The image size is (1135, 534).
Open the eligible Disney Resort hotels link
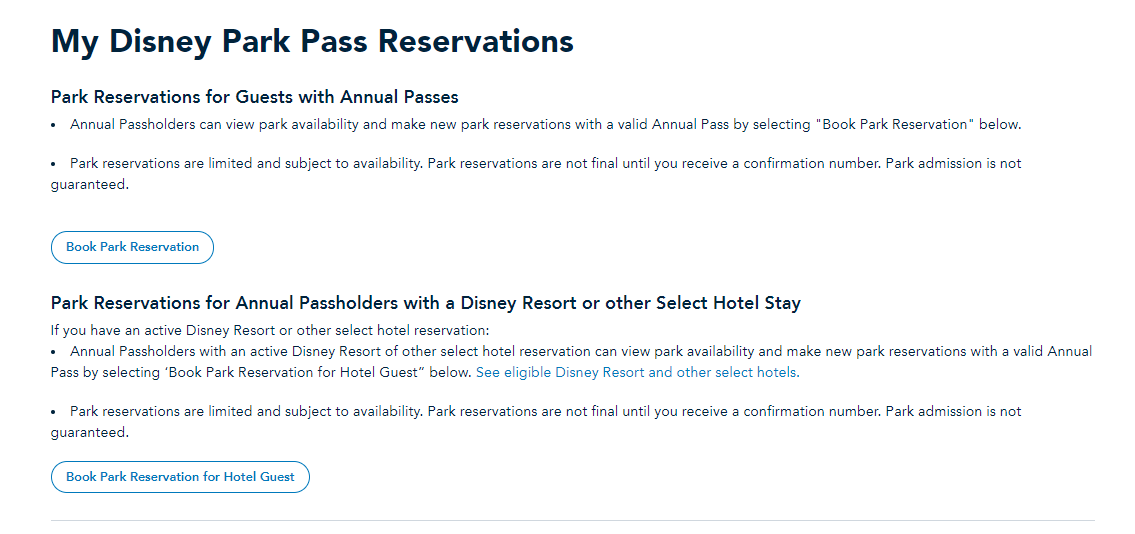(637, 373)
